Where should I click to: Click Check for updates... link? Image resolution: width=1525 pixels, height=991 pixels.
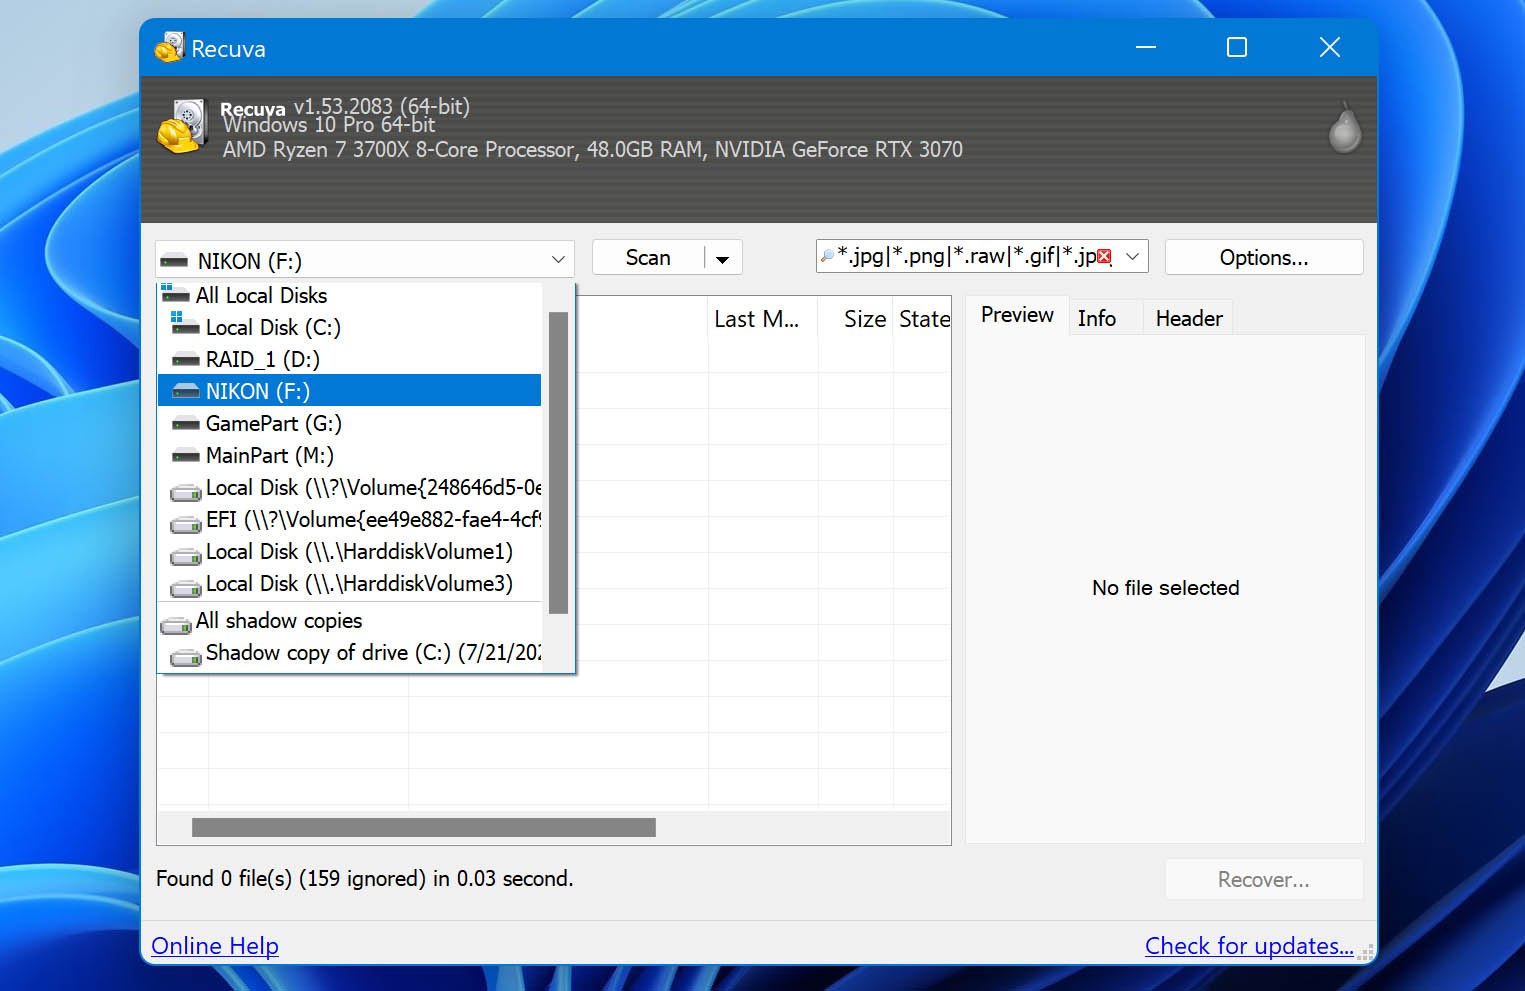pyautogui.click(x=1249, y=945)
